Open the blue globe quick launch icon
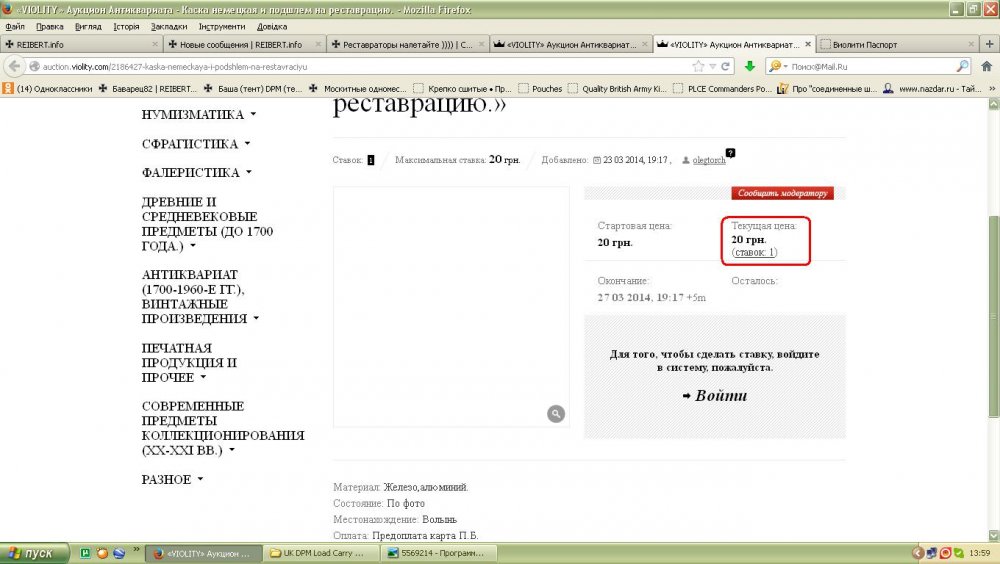This screenshot has height=564, width=1000. (x=119, y=553)
